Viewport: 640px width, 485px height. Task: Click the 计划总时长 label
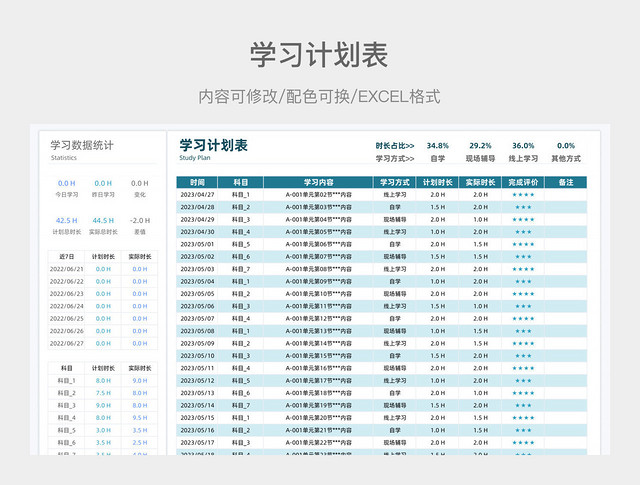coord(67,232)
